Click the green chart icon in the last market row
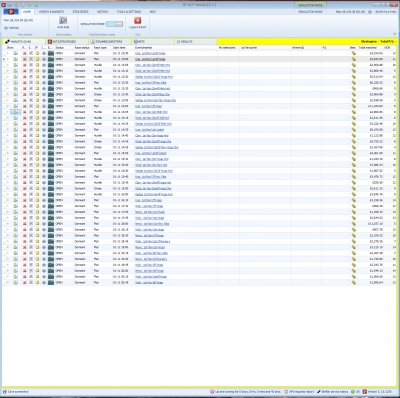 point(15,282)
